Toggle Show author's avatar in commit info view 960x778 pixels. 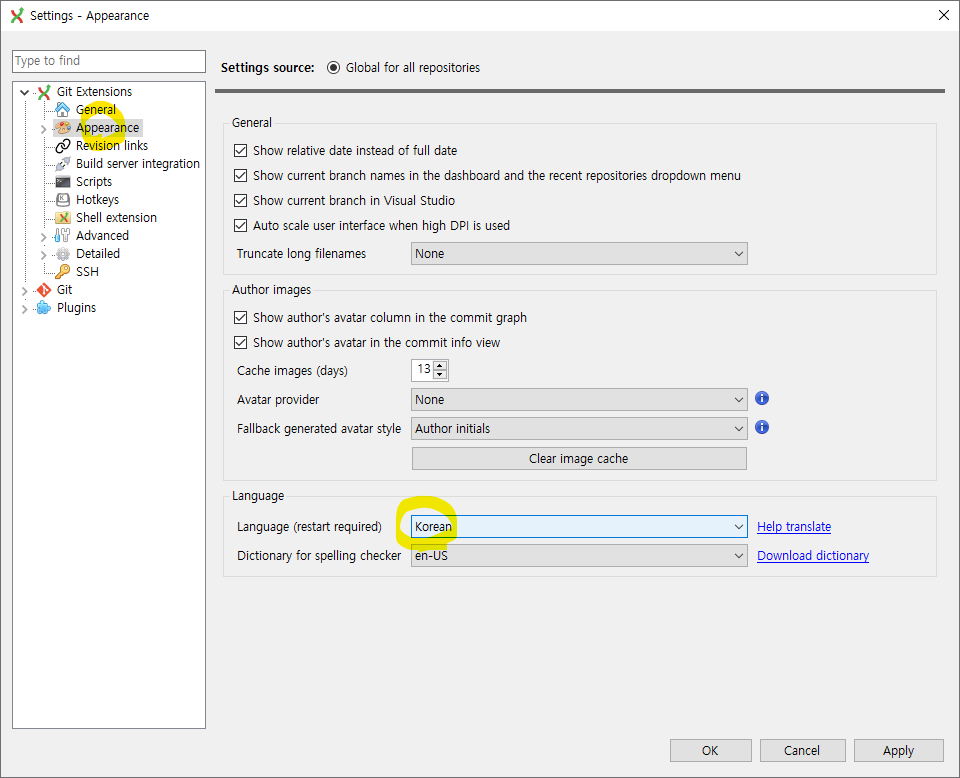(241, 343)
